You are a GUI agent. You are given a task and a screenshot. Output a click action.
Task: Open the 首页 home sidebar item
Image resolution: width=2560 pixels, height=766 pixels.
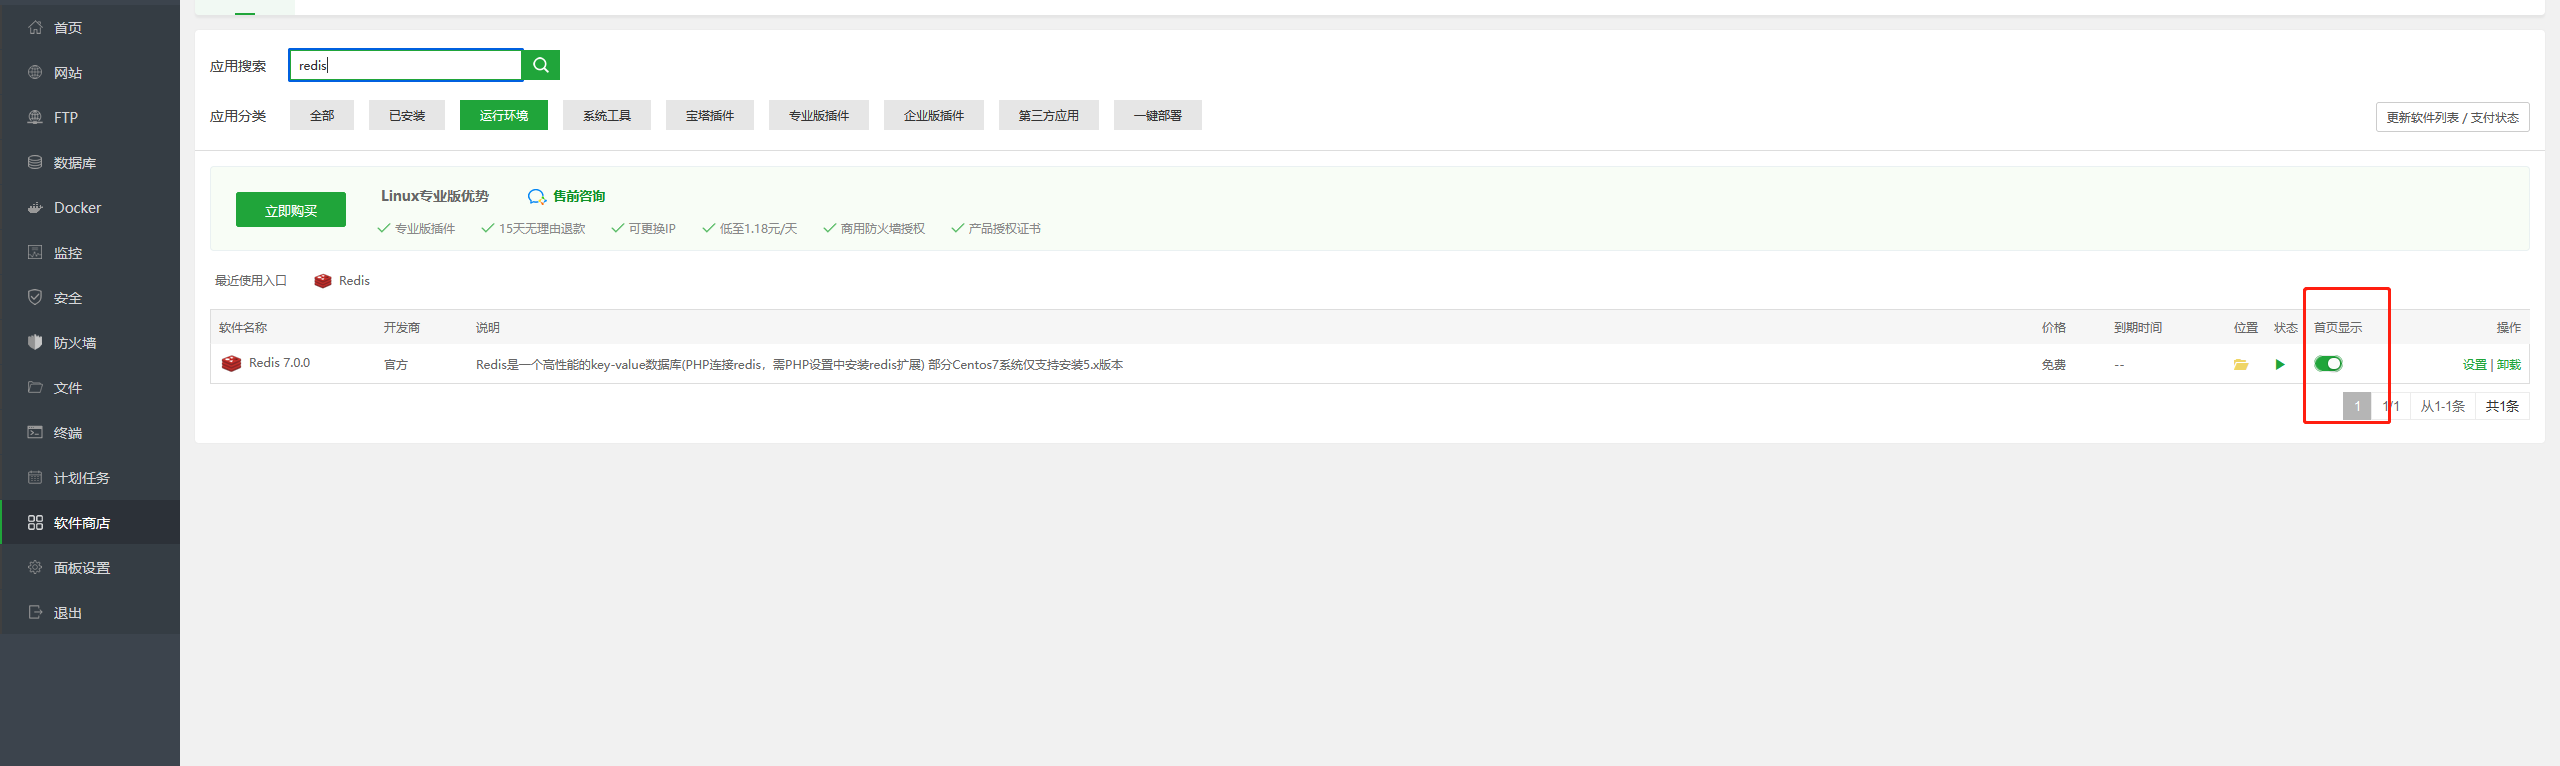coord(90,28)
